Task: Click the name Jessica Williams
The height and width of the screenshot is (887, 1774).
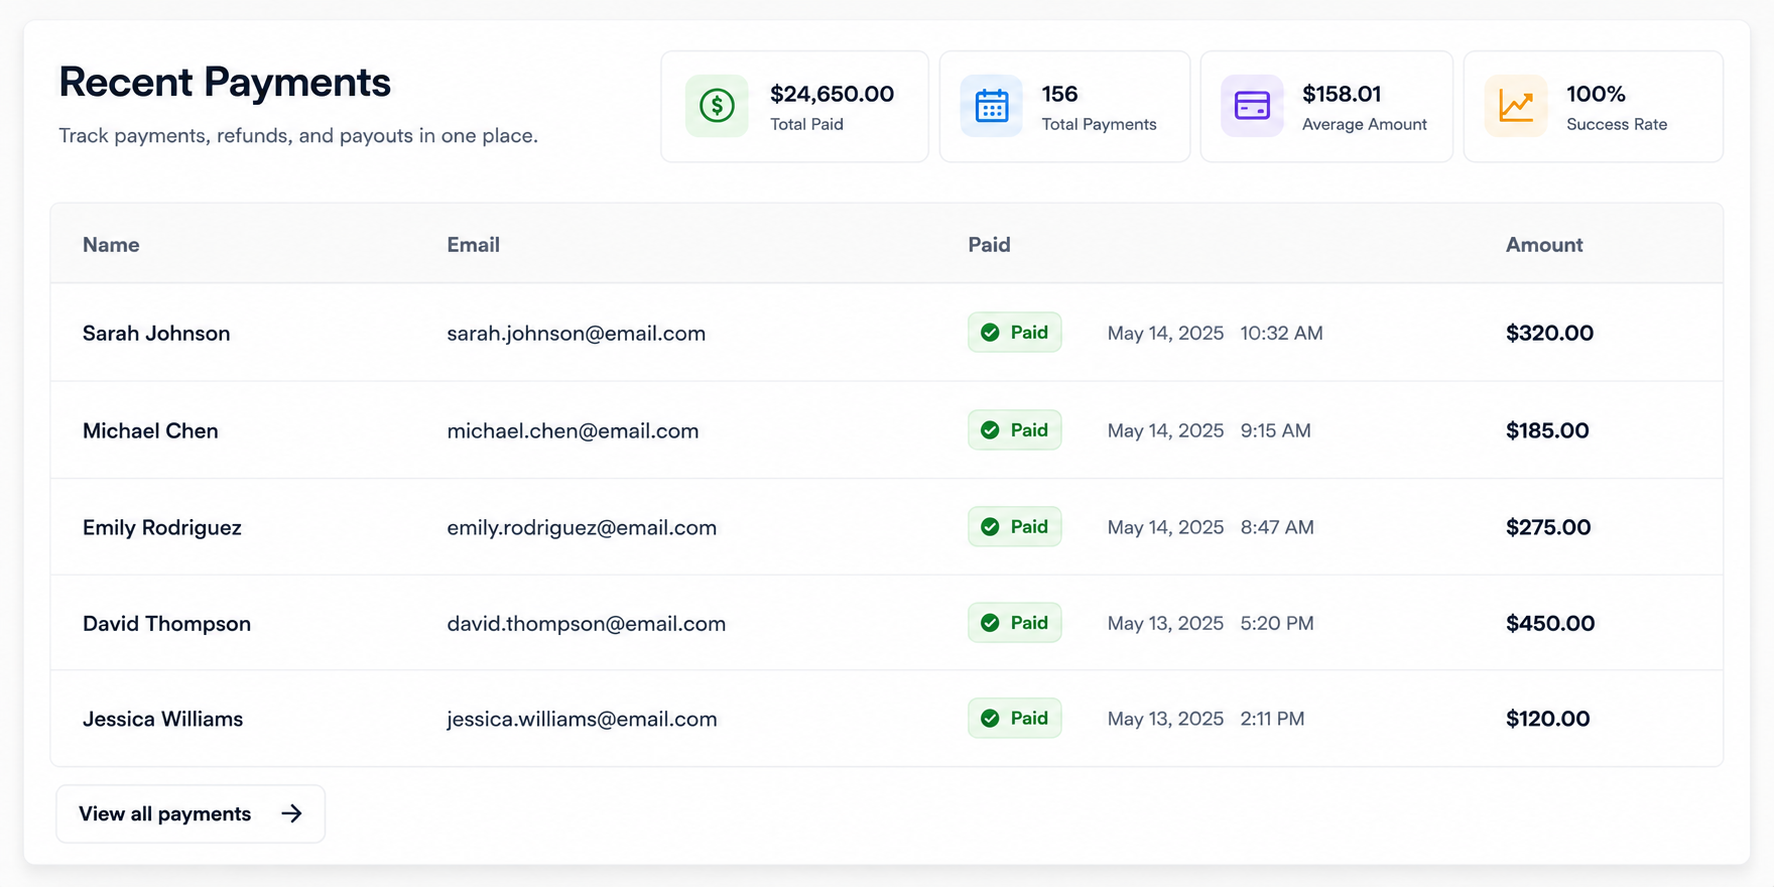Action: (163, 719)
